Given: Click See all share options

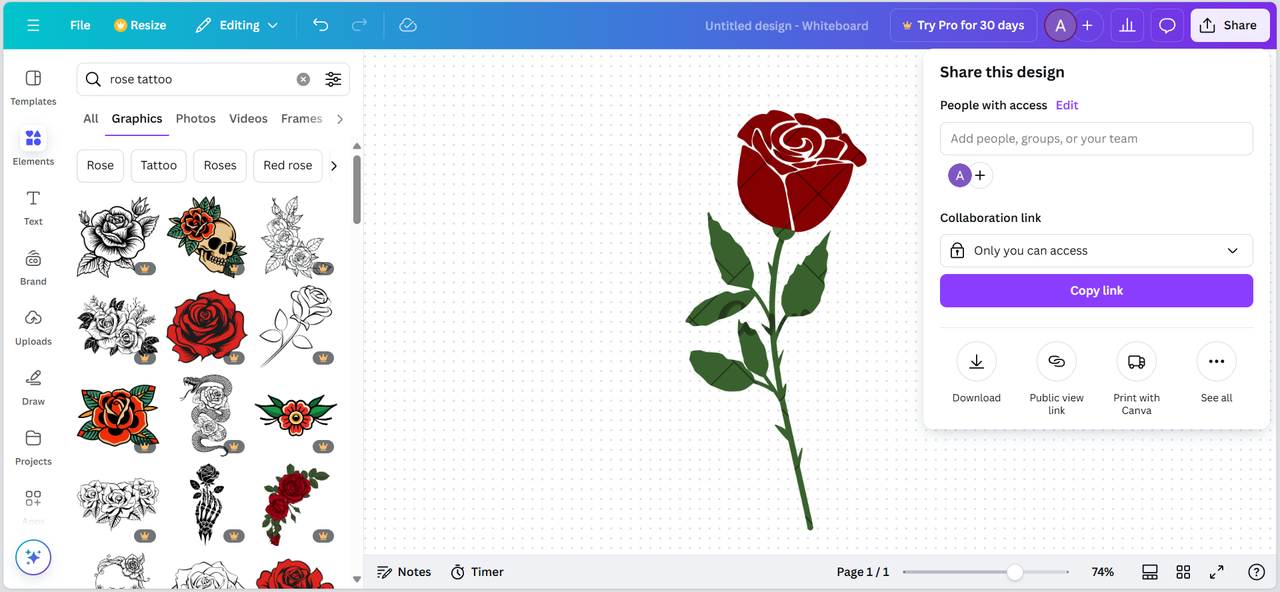Looking at the screenshot, I should pyautogui.click(x=1216, y=372).
